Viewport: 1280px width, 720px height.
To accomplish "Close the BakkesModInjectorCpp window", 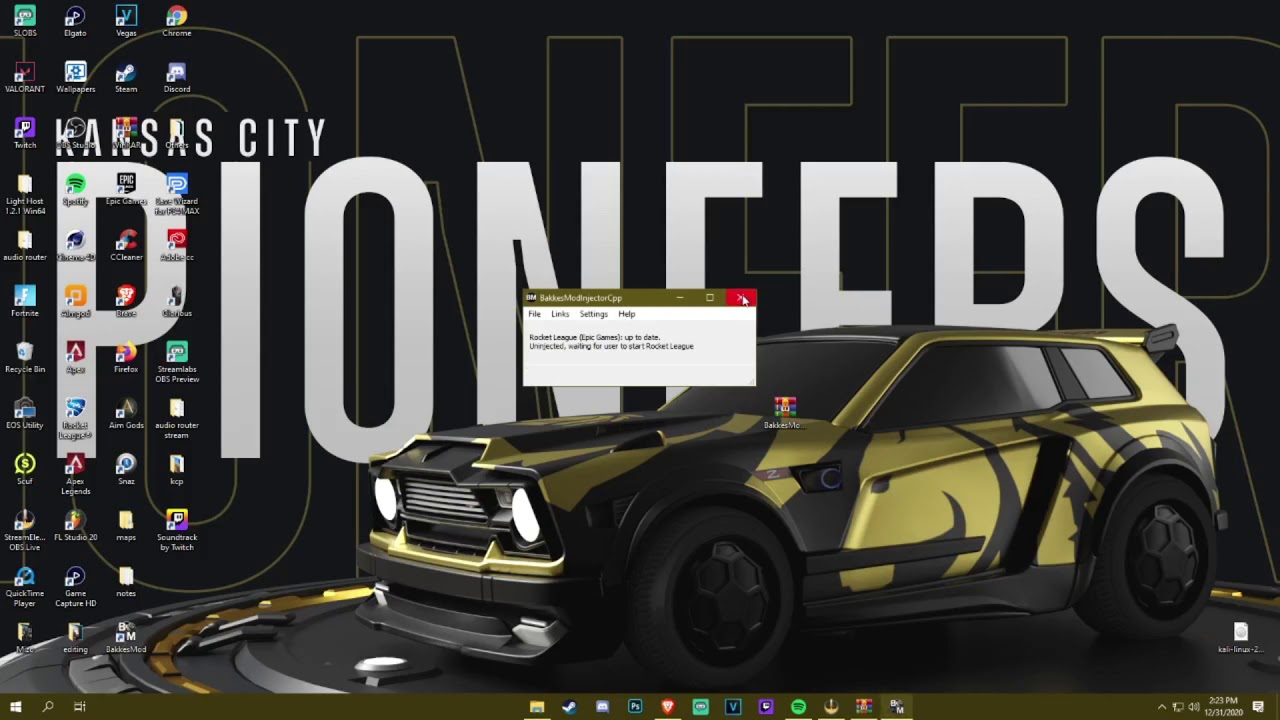I will [x=741, y=298].
